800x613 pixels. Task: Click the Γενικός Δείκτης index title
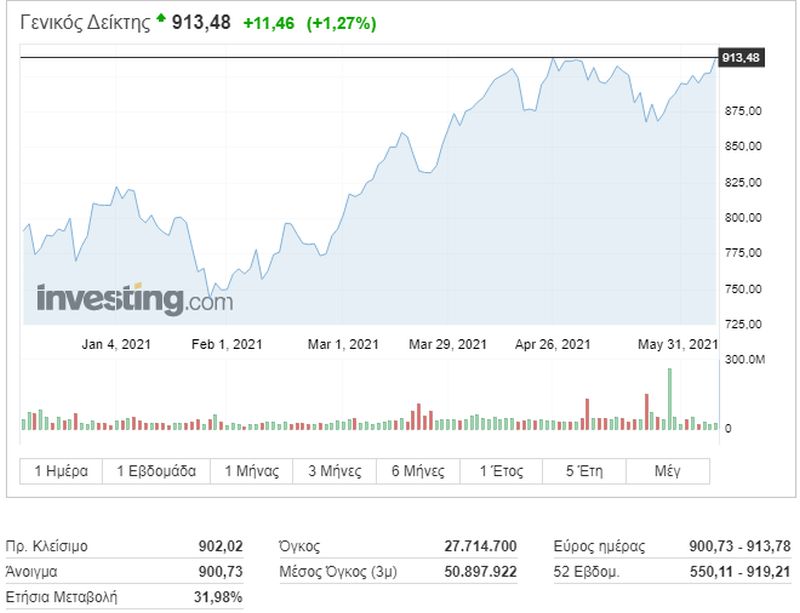85,23
